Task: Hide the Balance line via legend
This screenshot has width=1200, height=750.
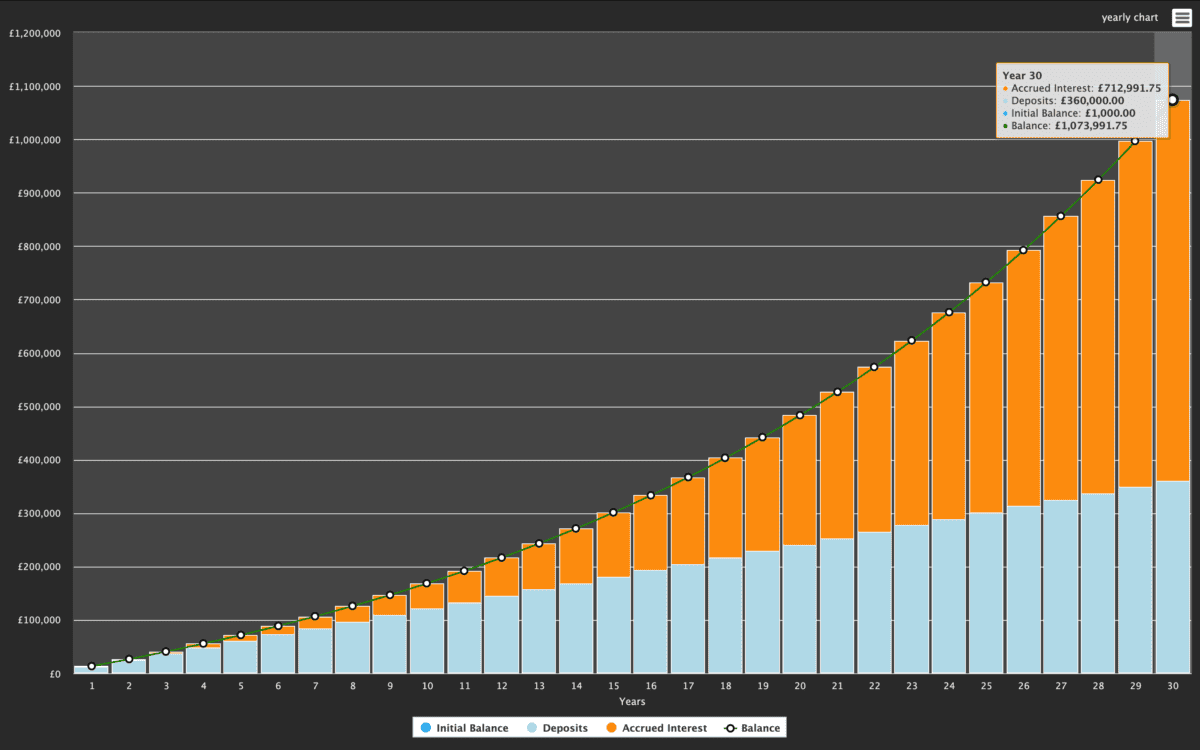Action: pos(751,728)
